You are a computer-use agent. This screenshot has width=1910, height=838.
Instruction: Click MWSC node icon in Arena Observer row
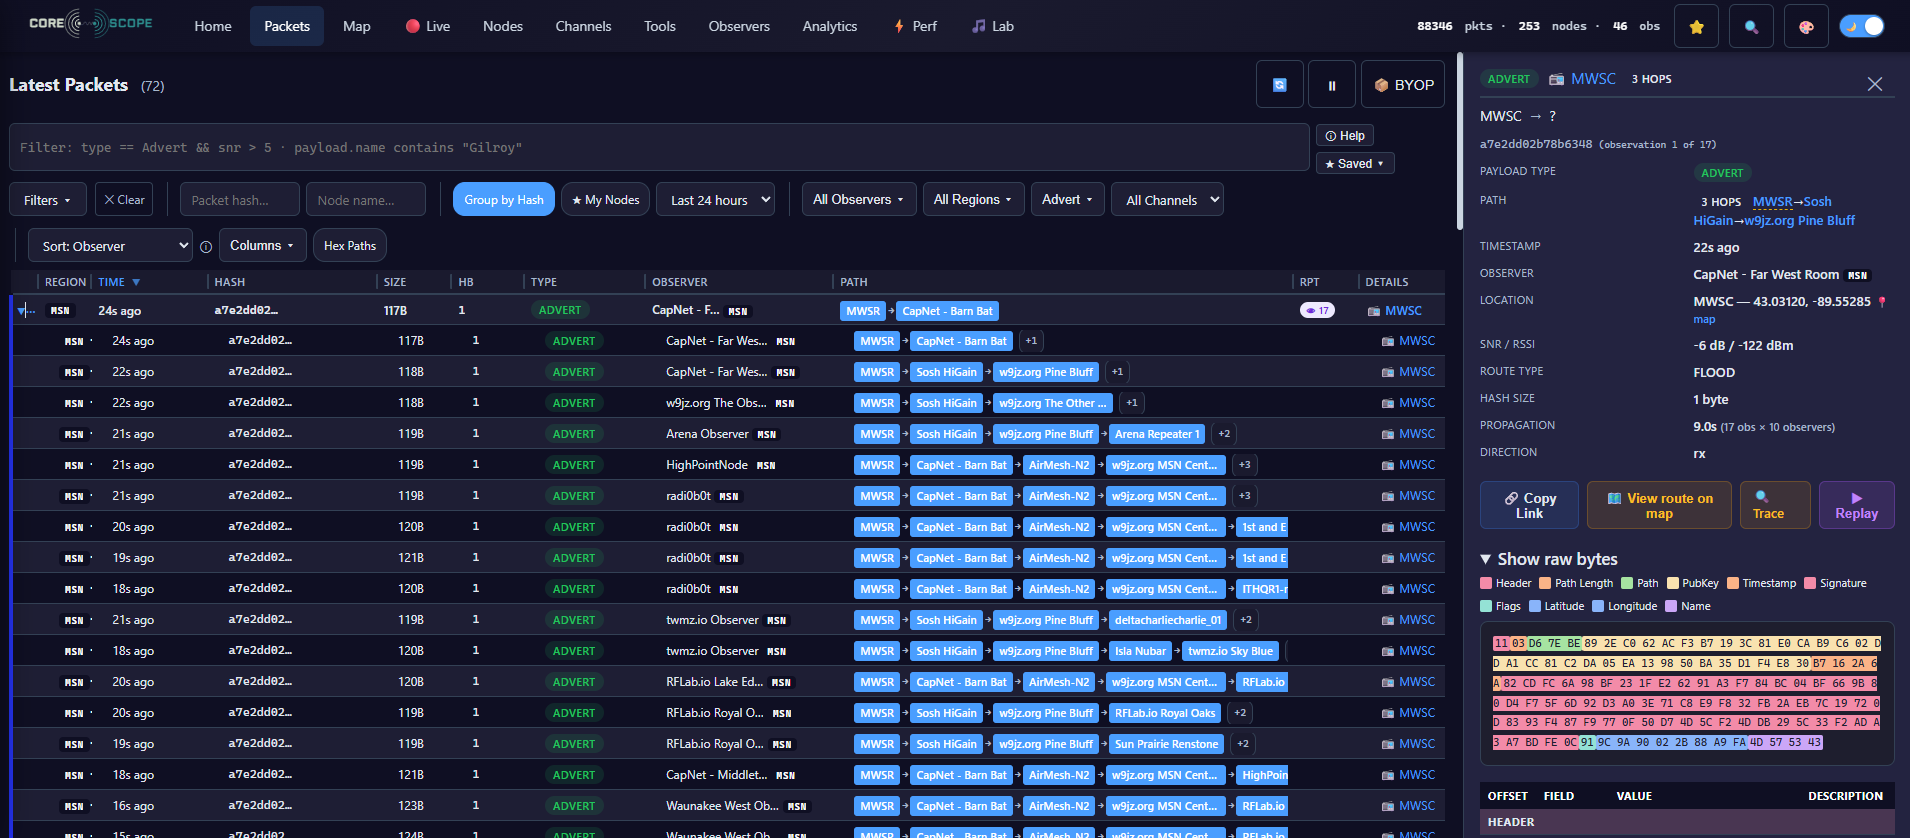pos(1388,434)
